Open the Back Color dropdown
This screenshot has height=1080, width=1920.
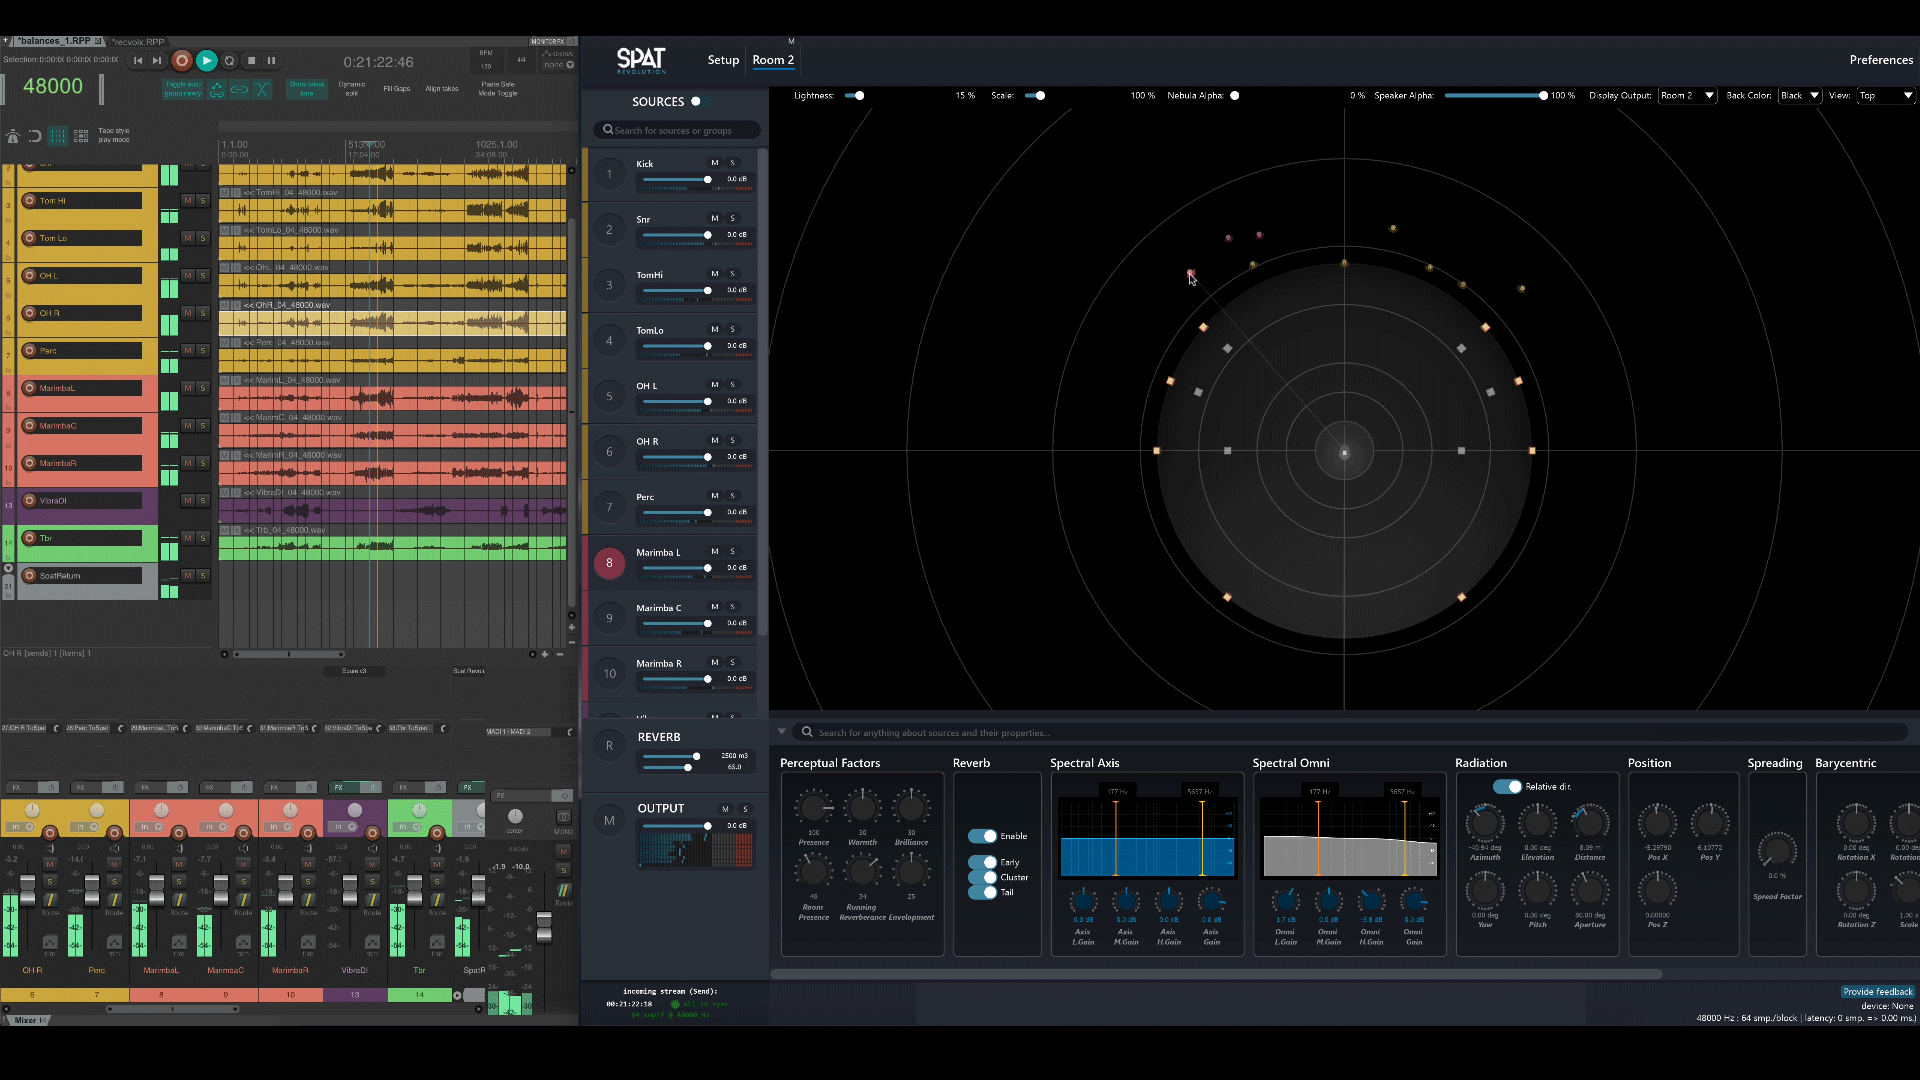(1800, 96)
